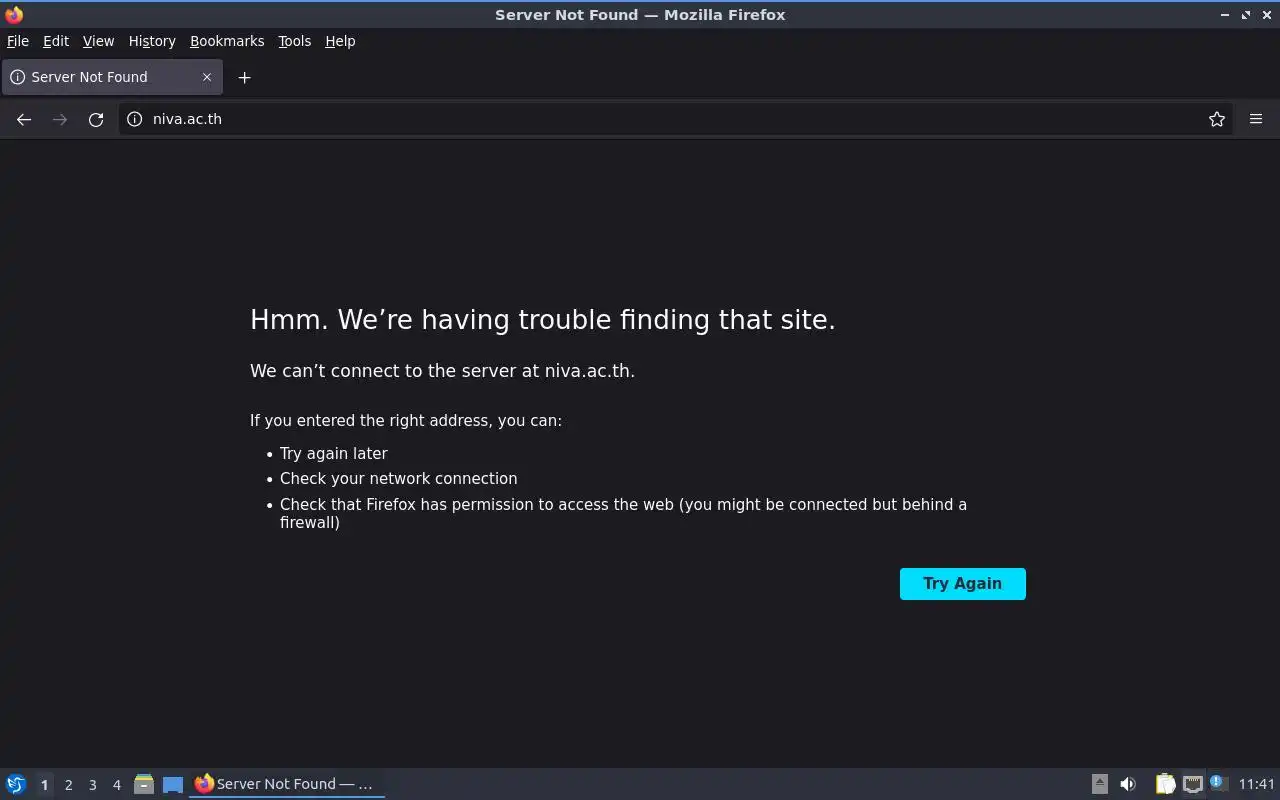Click the removable media eject tray icon
Image resolution: width=1280 pixels, height=800 pixels.
(1099, 784)
